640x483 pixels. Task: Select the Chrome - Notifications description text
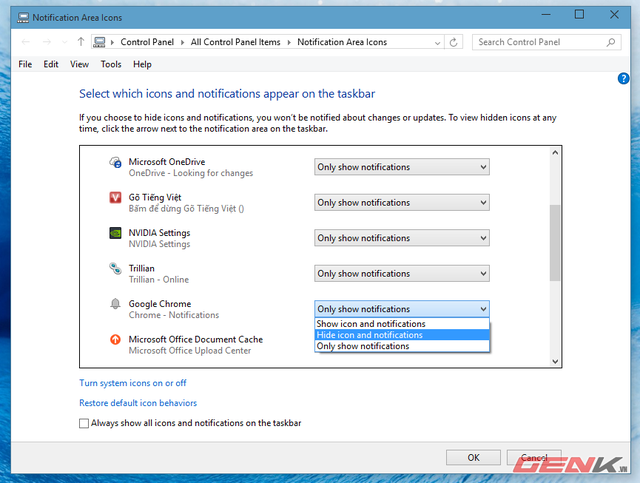[174, 315]
